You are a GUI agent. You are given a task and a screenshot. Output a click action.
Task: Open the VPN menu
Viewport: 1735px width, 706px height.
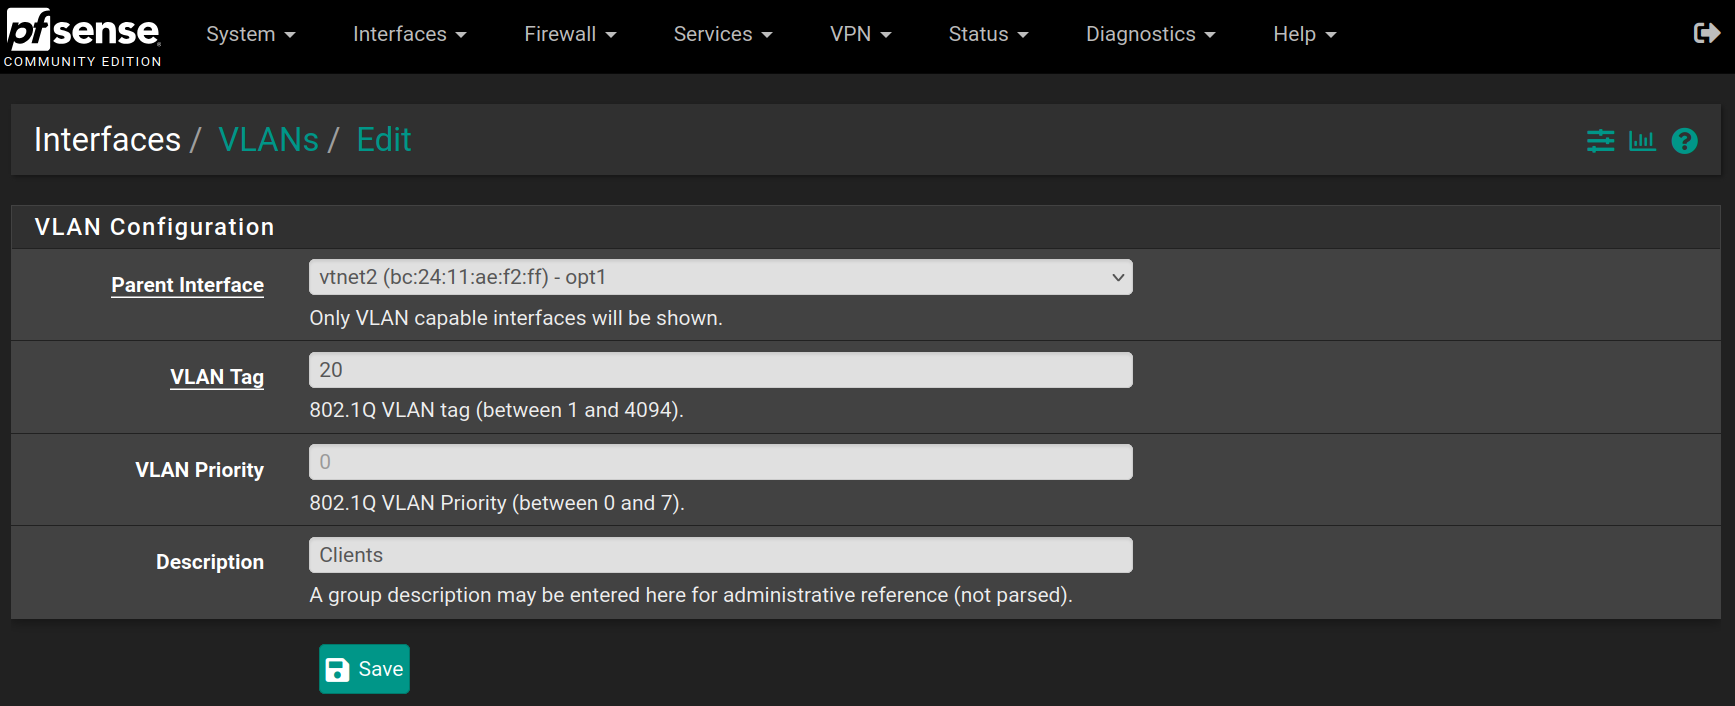[x=860, y=34]
